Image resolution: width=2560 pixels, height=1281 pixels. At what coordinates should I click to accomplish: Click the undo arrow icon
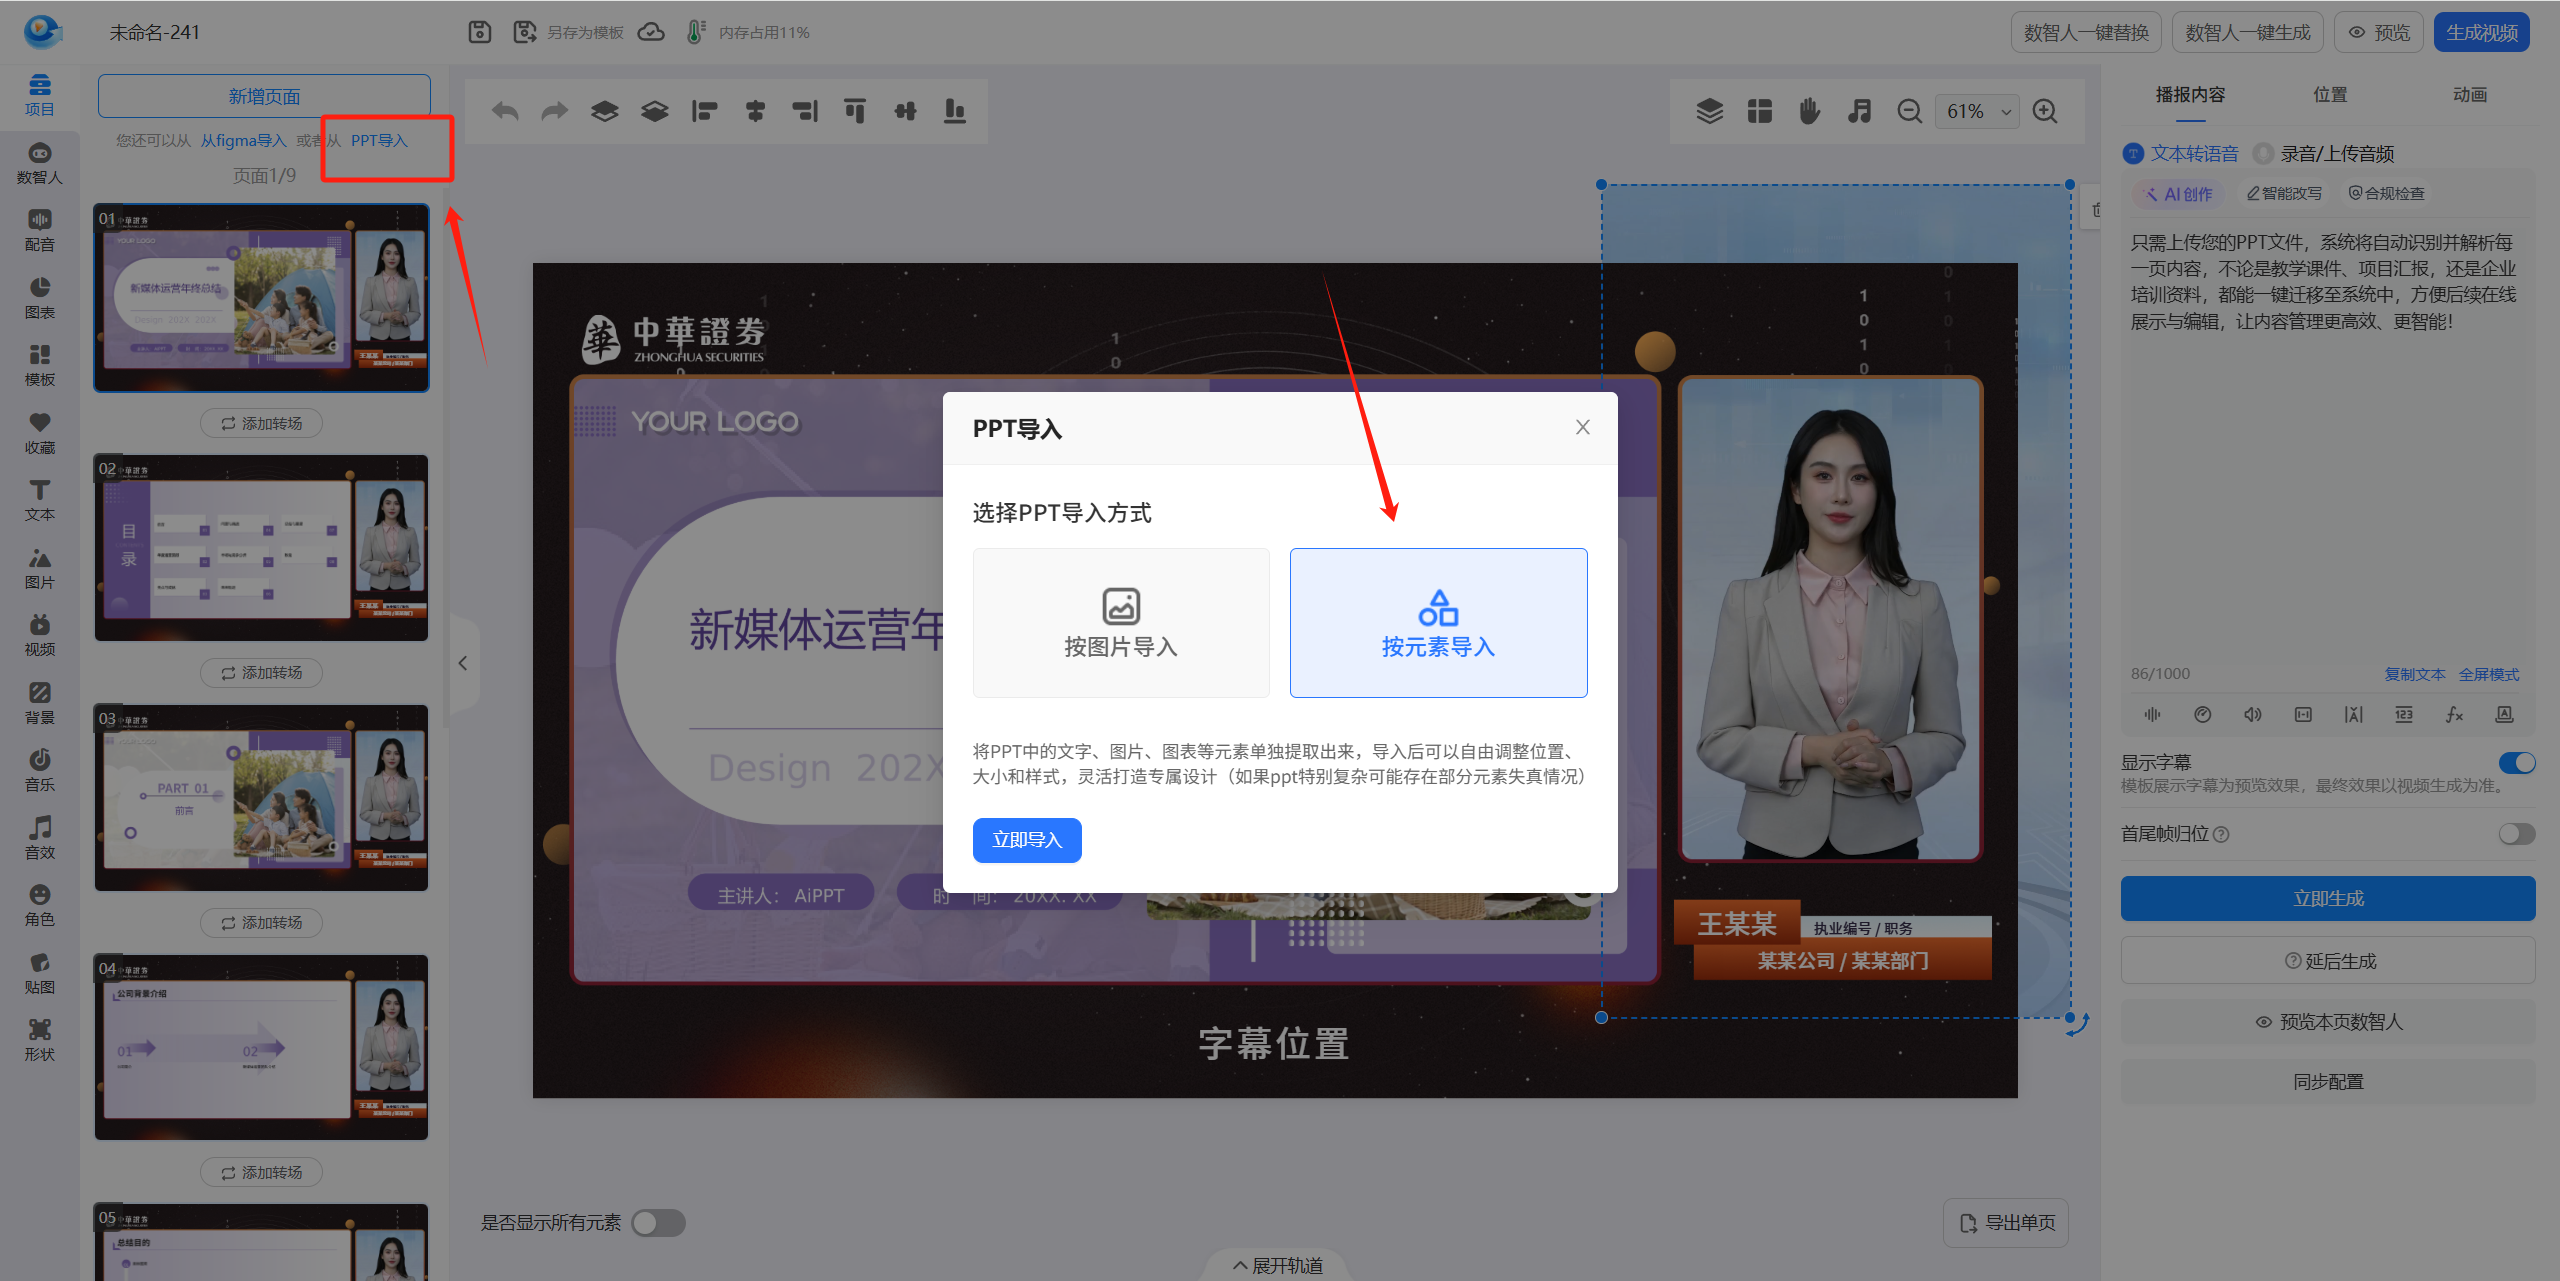coord(505,111)
